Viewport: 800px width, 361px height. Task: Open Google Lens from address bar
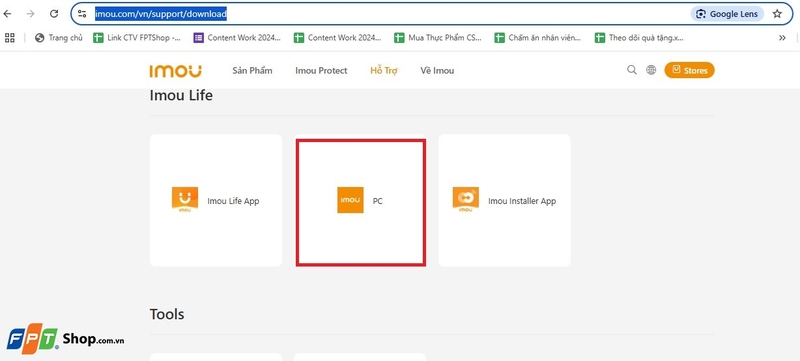tap(727, 14)
